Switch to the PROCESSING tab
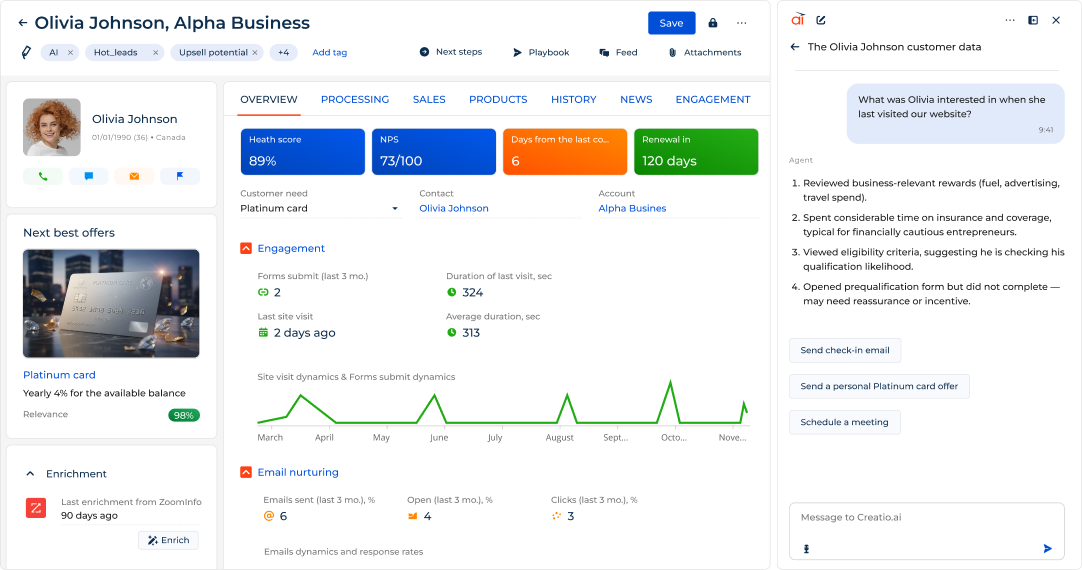The image size is (1082, 570). coord(355,100)
